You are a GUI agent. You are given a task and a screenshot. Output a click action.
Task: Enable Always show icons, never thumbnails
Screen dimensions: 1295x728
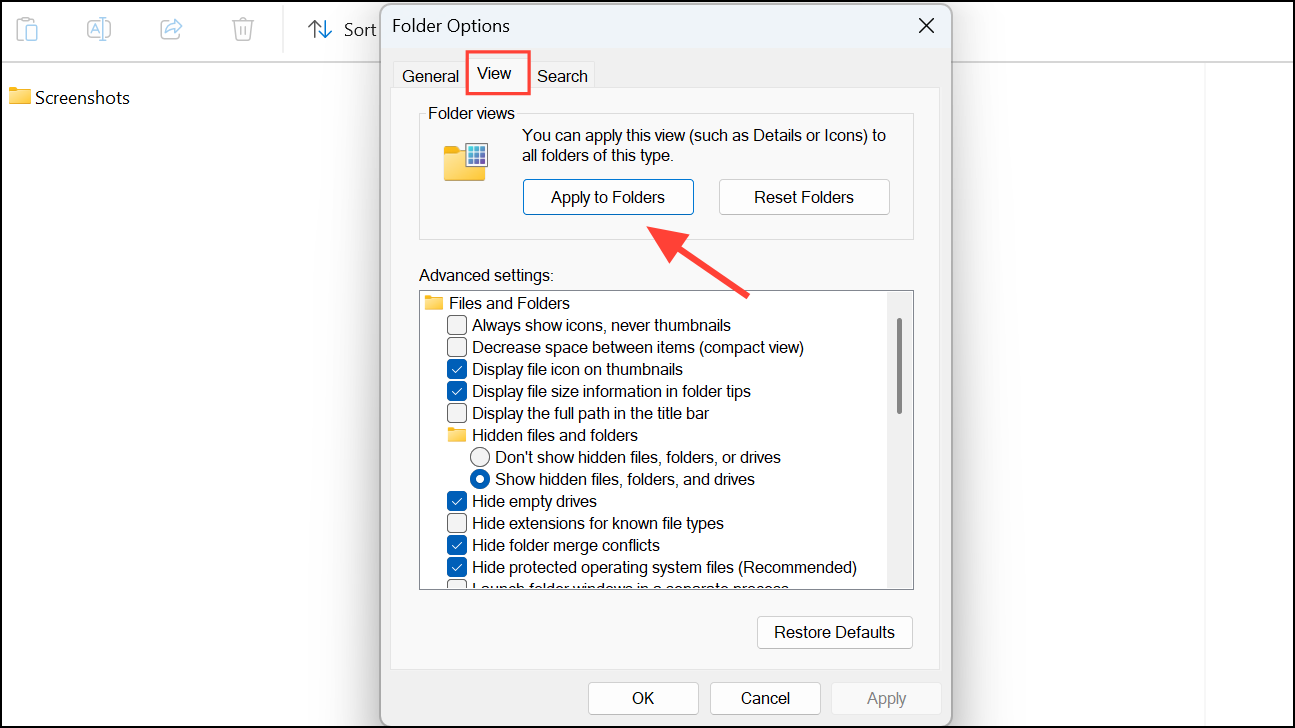click(457, 325)
